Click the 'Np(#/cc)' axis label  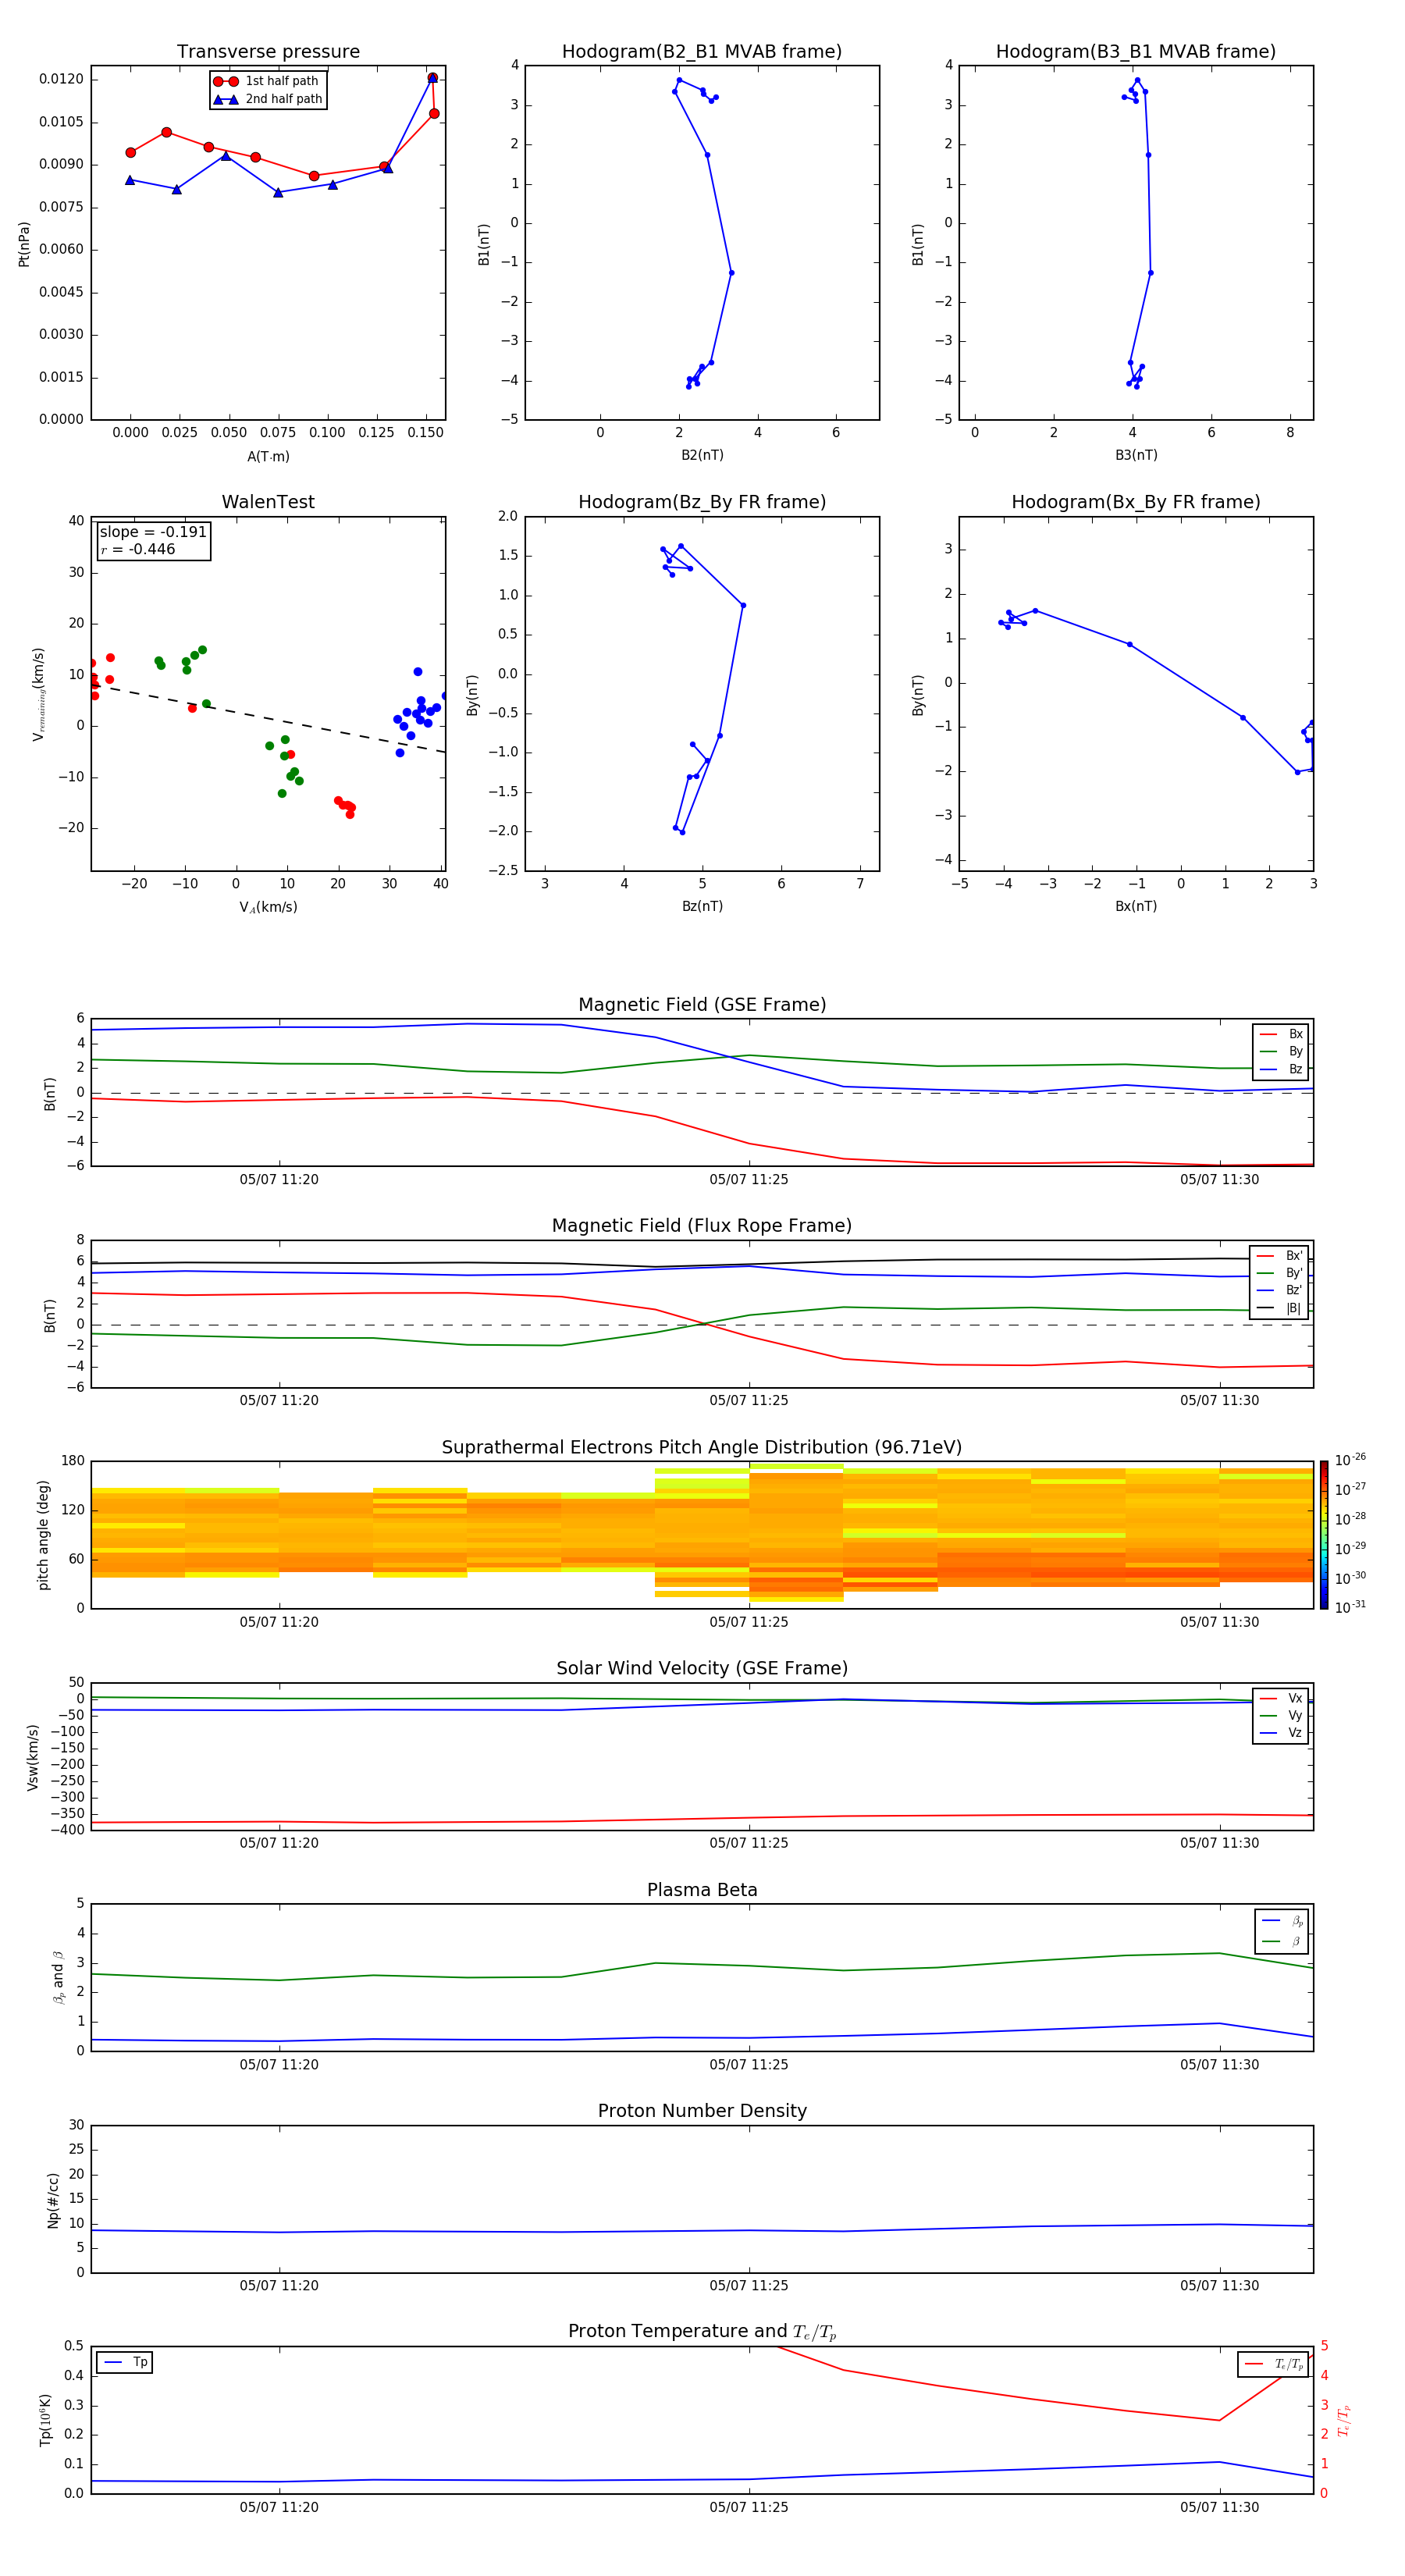coord(53,2200)
